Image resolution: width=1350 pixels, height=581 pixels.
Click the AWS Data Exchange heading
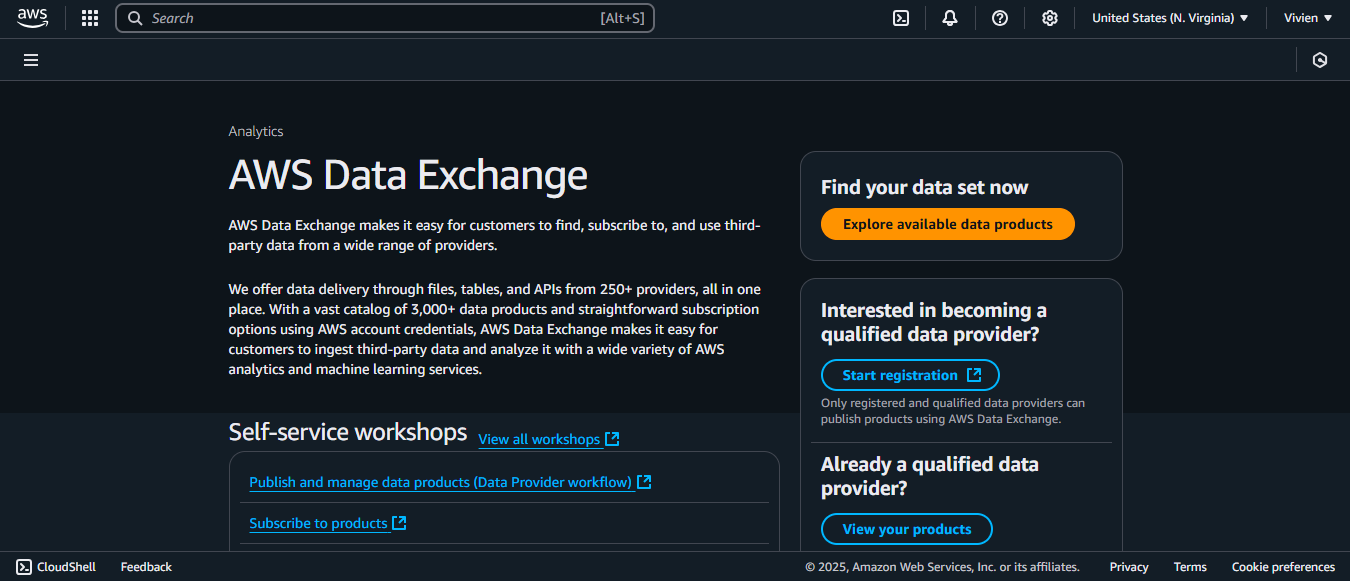click(408, 175)
